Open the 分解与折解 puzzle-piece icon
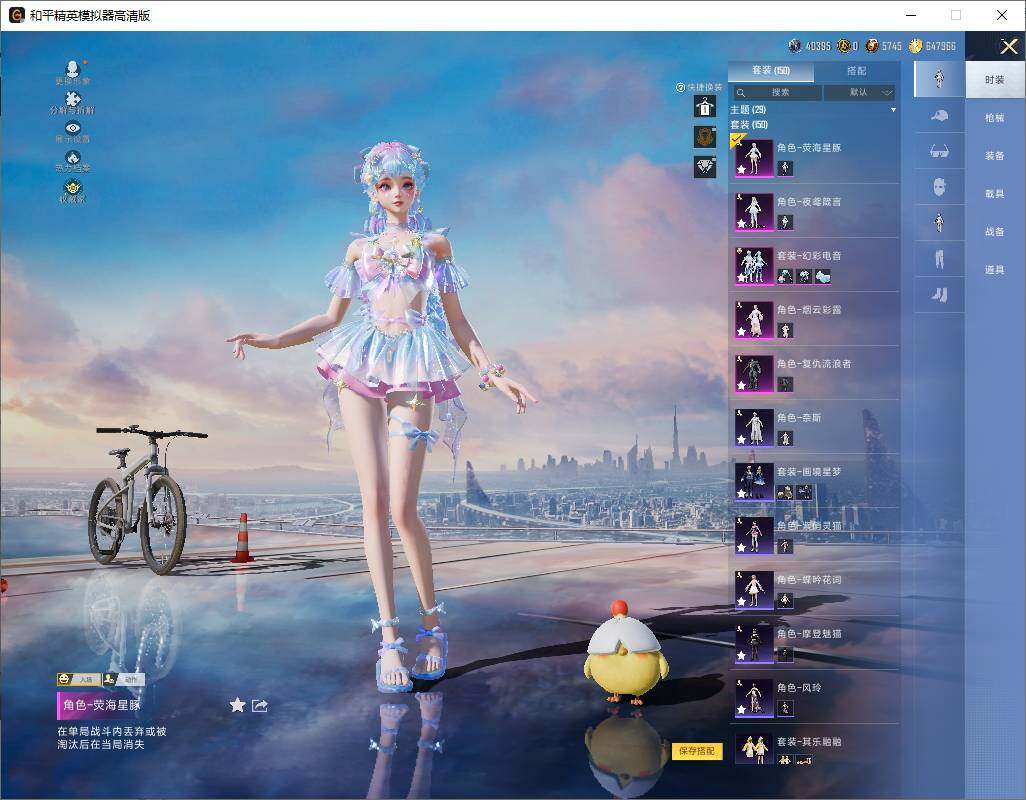 (73, 99)
